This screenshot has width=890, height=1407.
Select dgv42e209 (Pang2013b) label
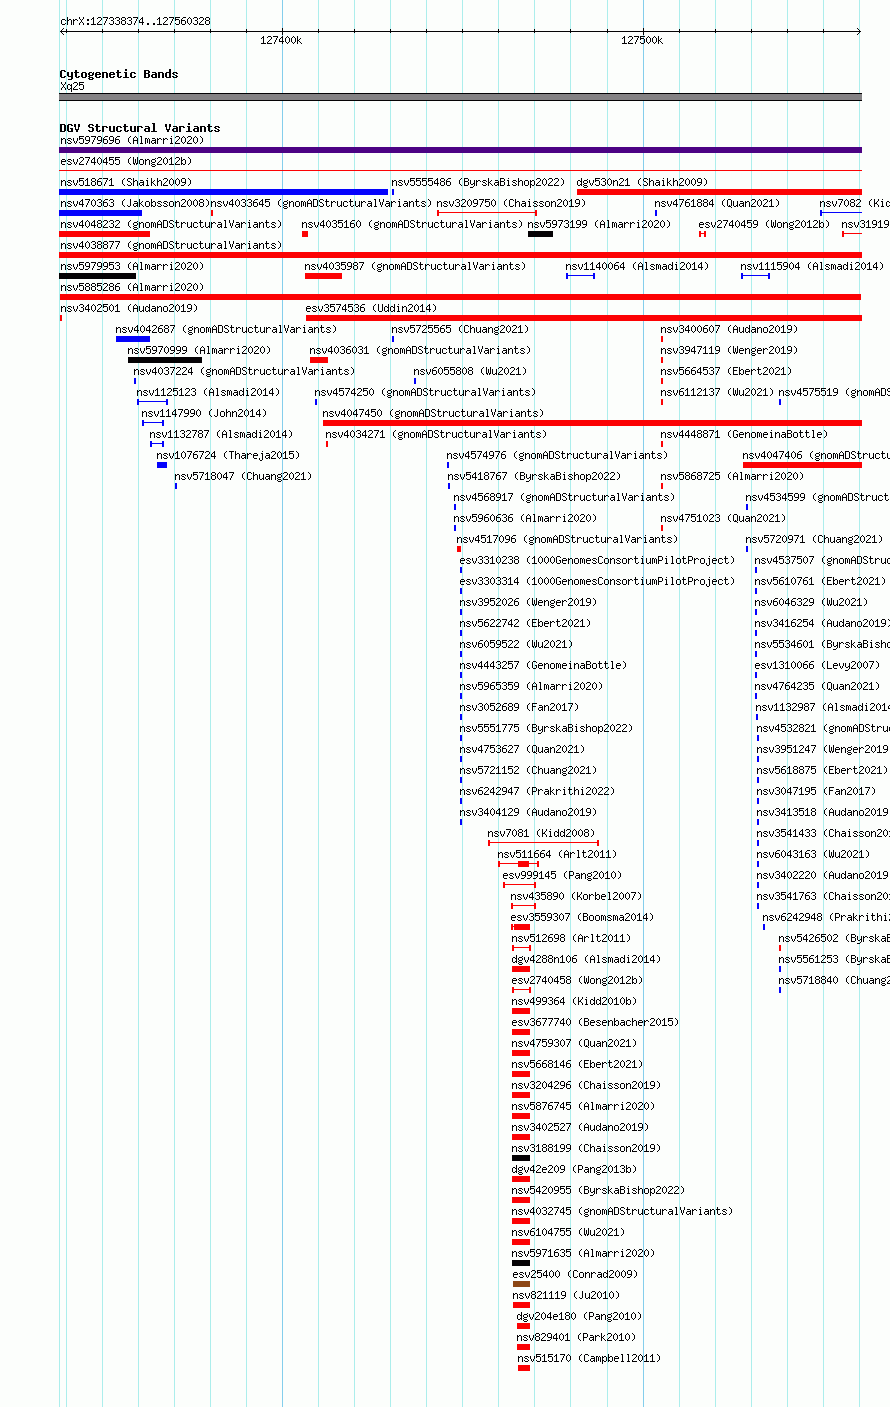pos(574,1169)
